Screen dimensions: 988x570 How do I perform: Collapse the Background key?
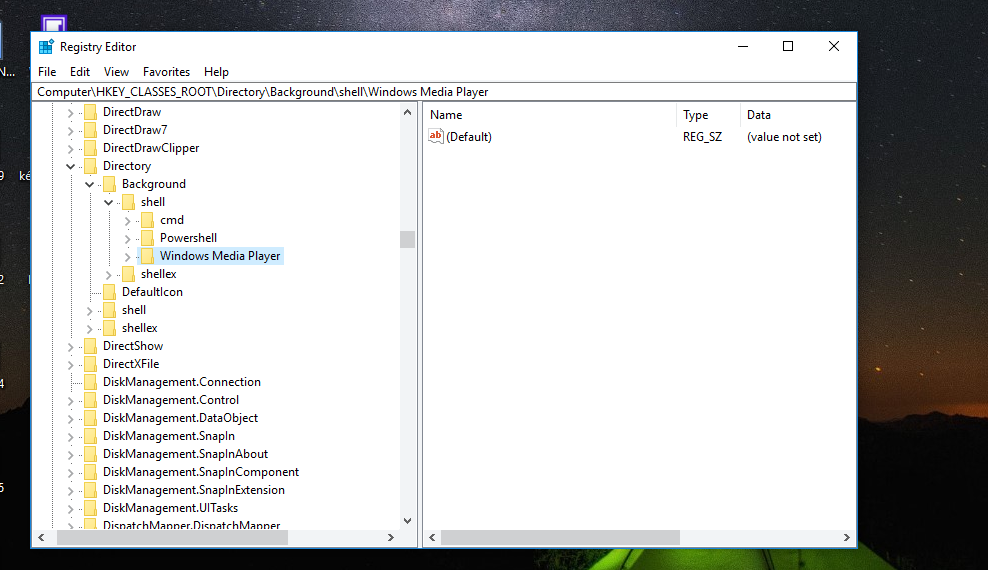[x=89, y=185]
